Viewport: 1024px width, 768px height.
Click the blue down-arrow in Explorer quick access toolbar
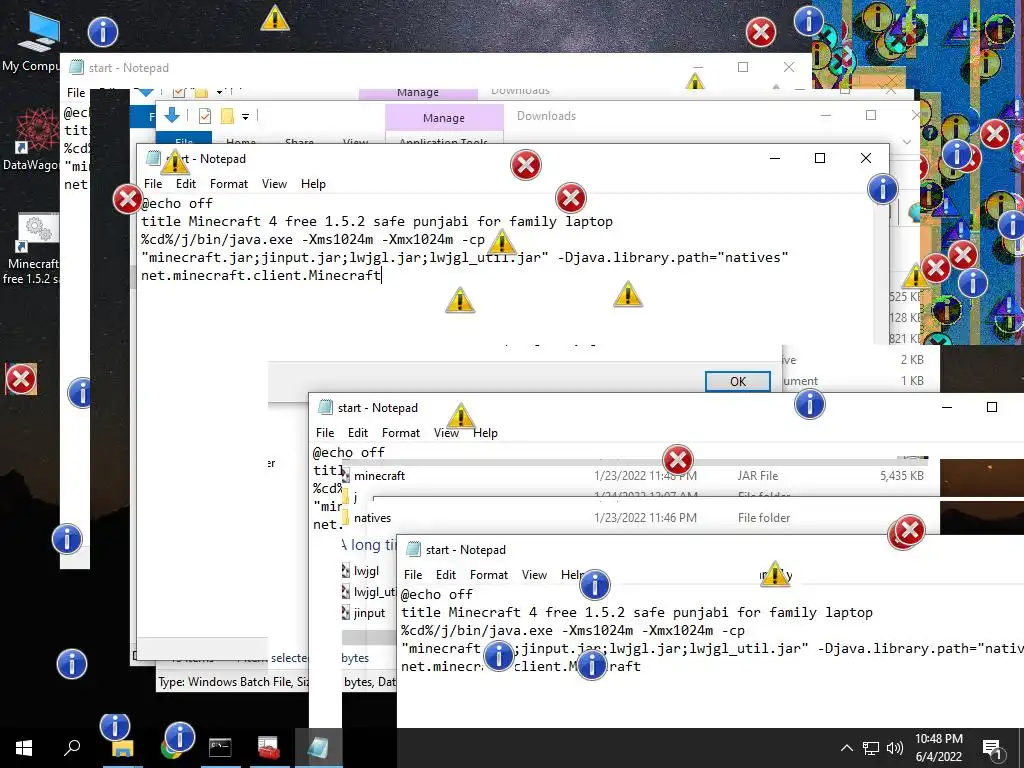172,116
